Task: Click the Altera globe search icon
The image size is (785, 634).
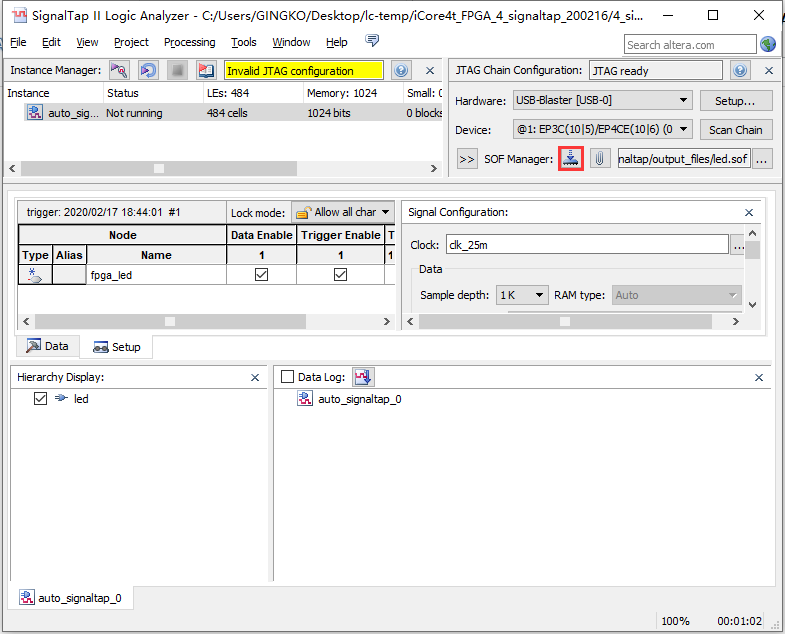Action: click(768, 44)
